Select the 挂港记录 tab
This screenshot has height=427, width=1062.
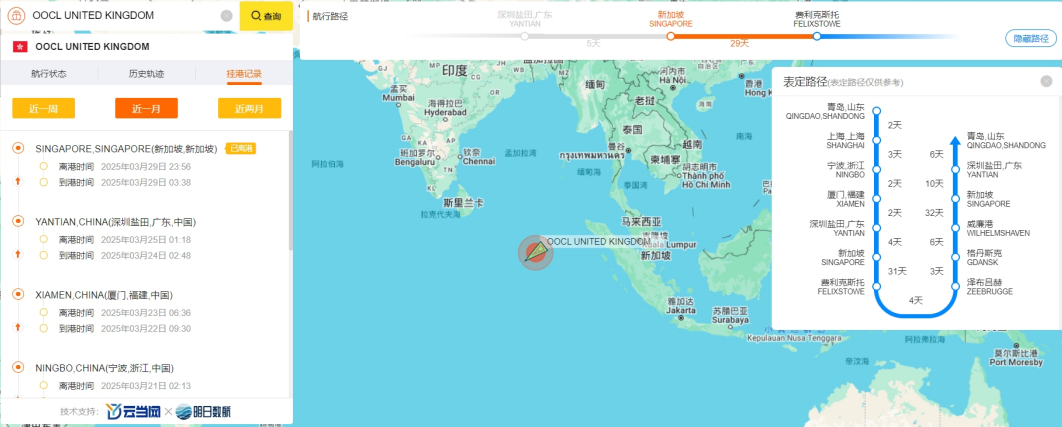tap(245, 73)
